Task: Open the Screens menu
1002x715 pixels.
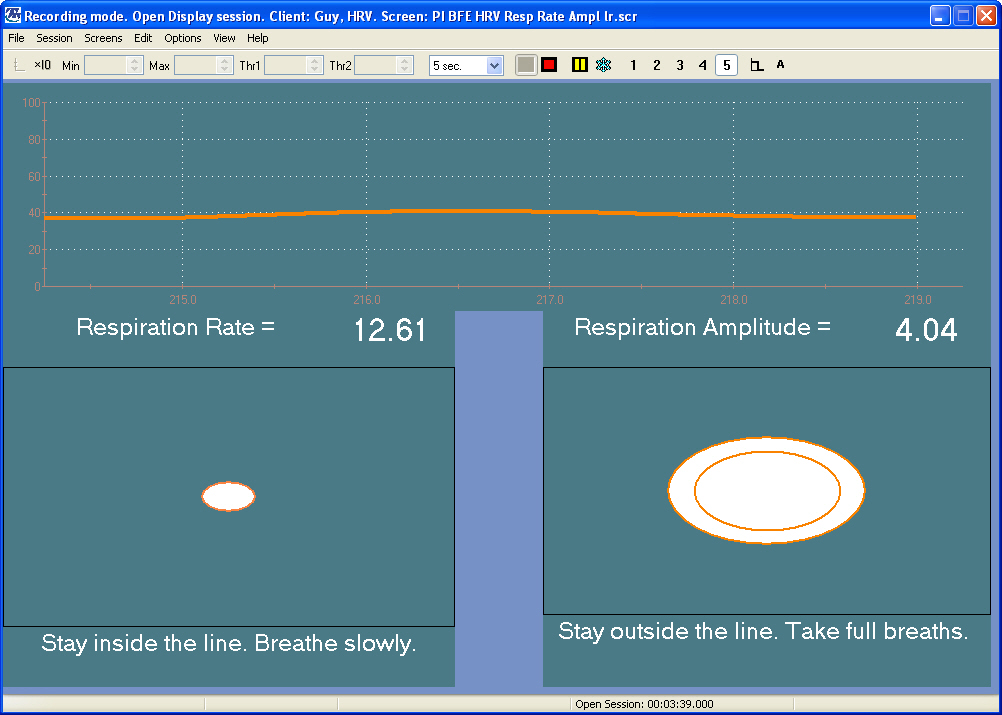Action: click(x=103, y=38)
